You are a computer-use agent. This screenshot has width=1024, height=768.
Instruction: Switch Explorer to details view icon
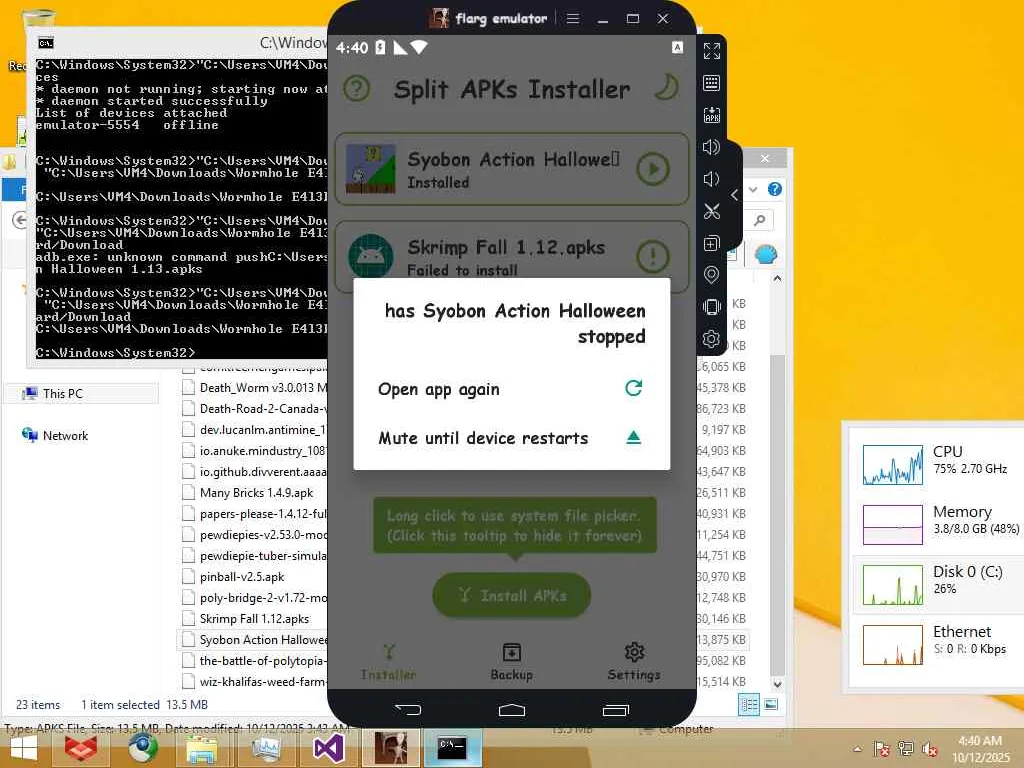pyautogui.click(x=749, y=705)
